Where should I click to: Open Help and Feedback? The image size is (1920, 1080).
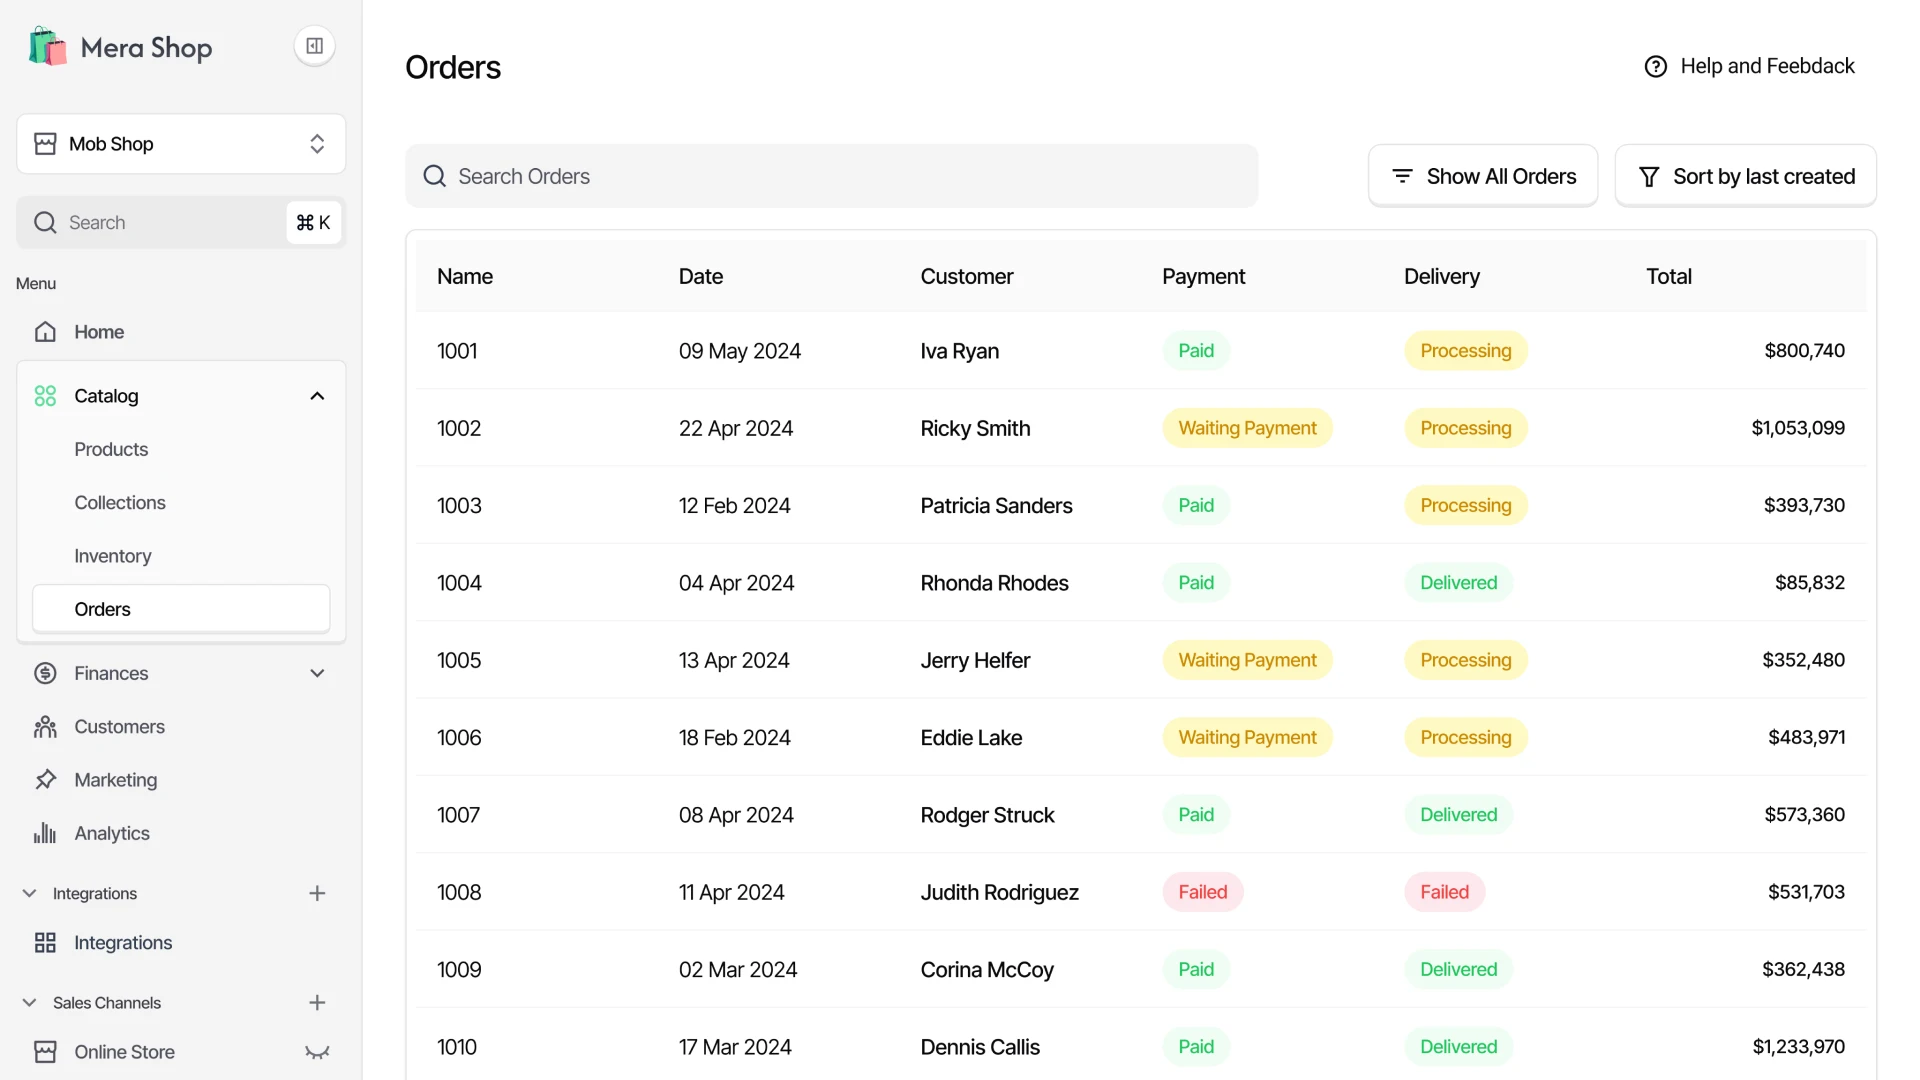pos(1748,65)
